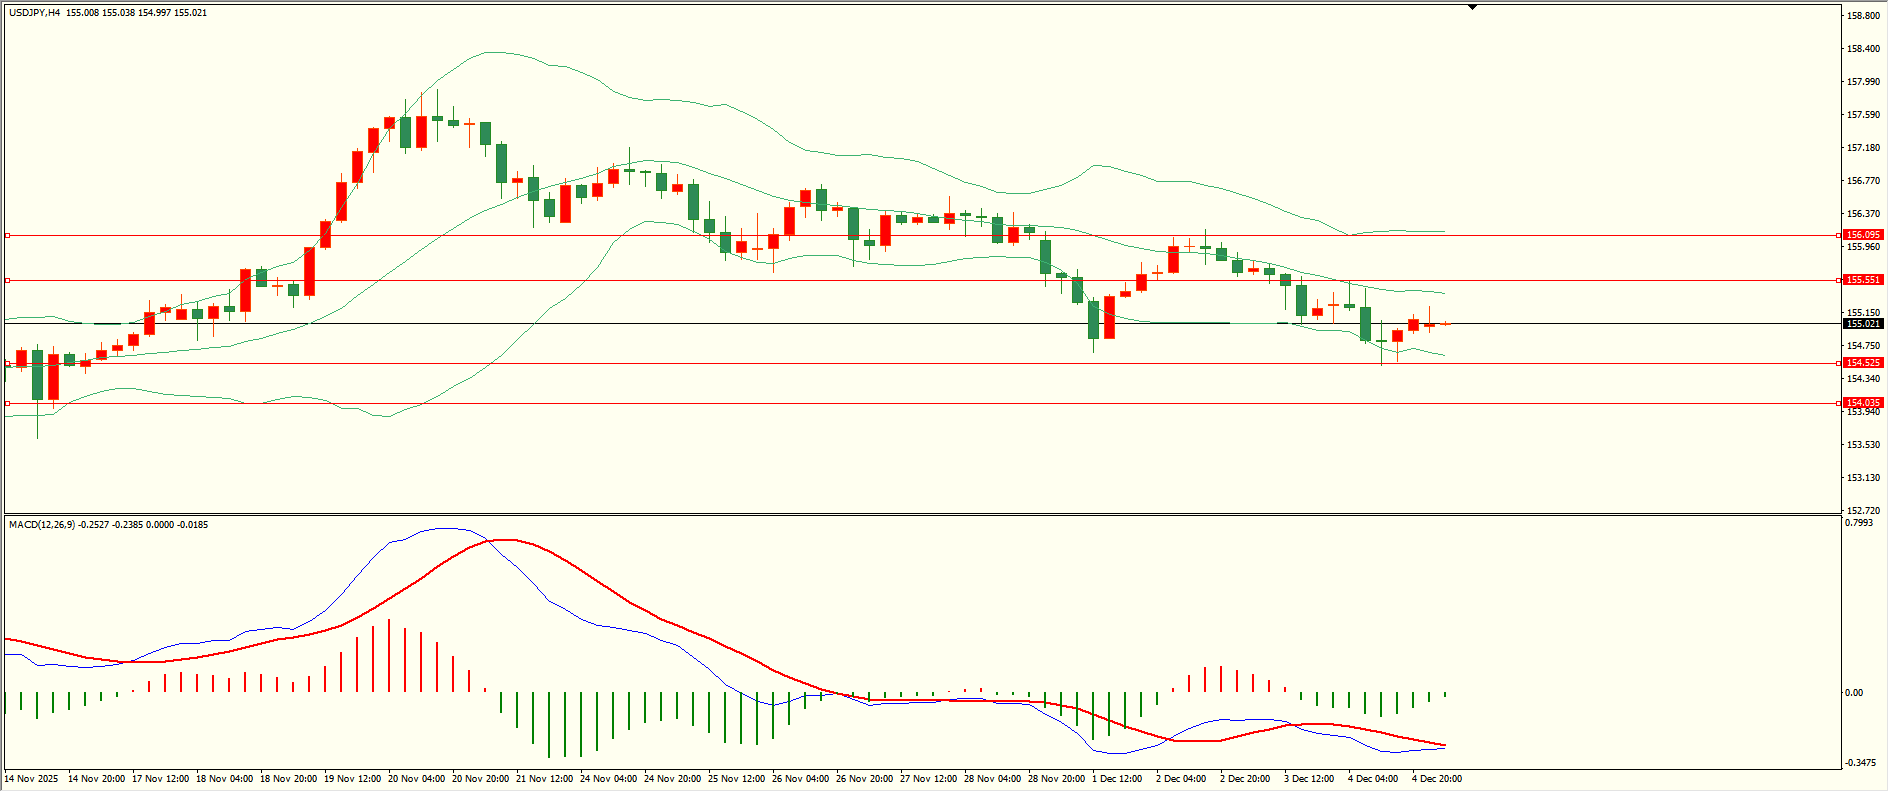This screenshot has height=792, width=1889.
Task: Click the MACD 0.00 scale level
Action: point(1854,693)
